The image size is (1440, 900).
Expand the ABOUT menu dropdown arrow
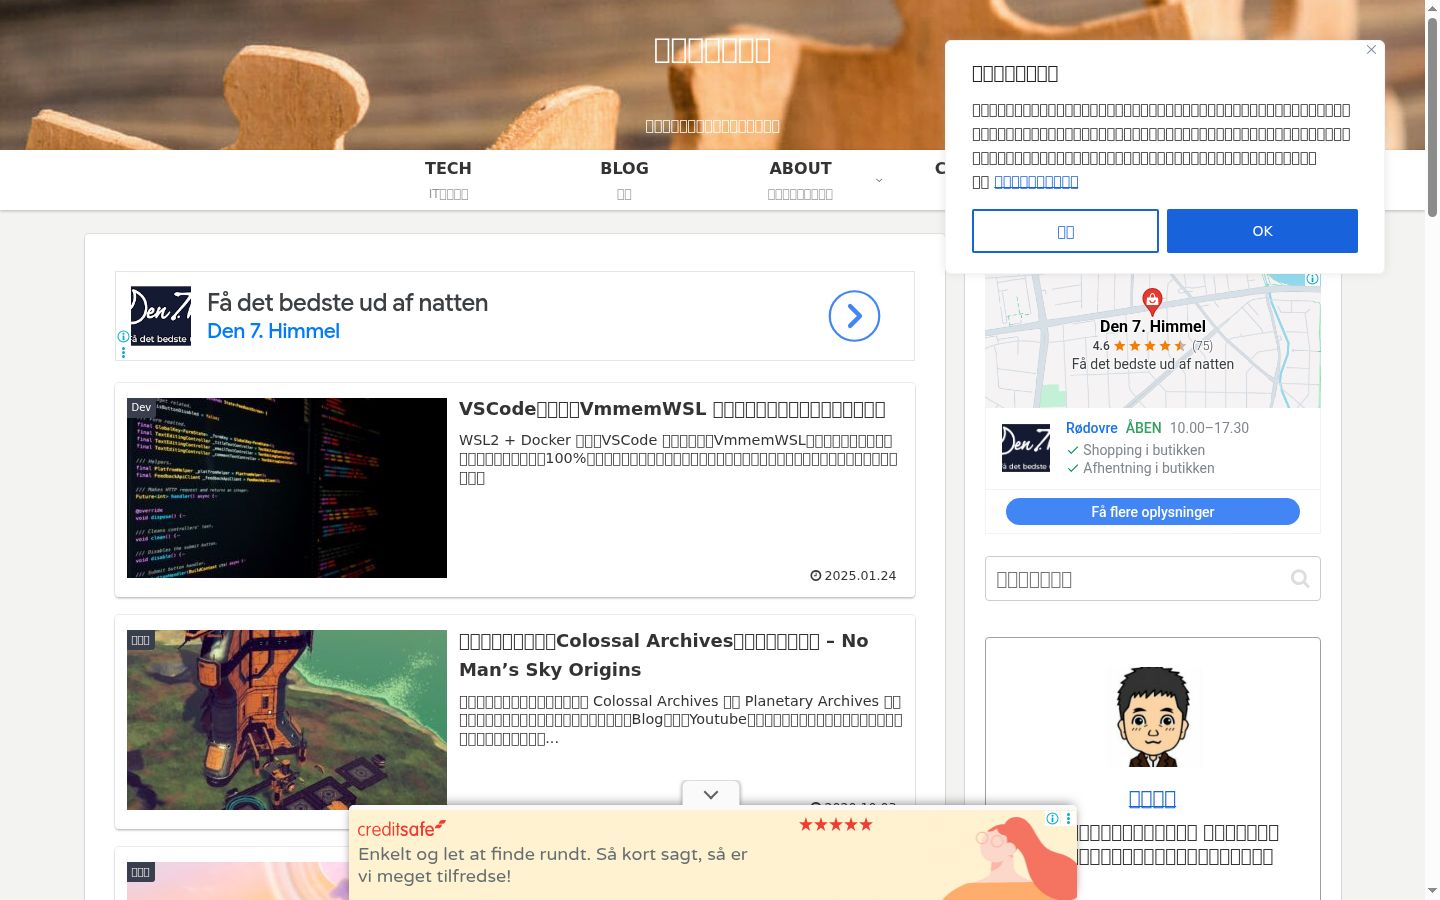coord(879,181)
